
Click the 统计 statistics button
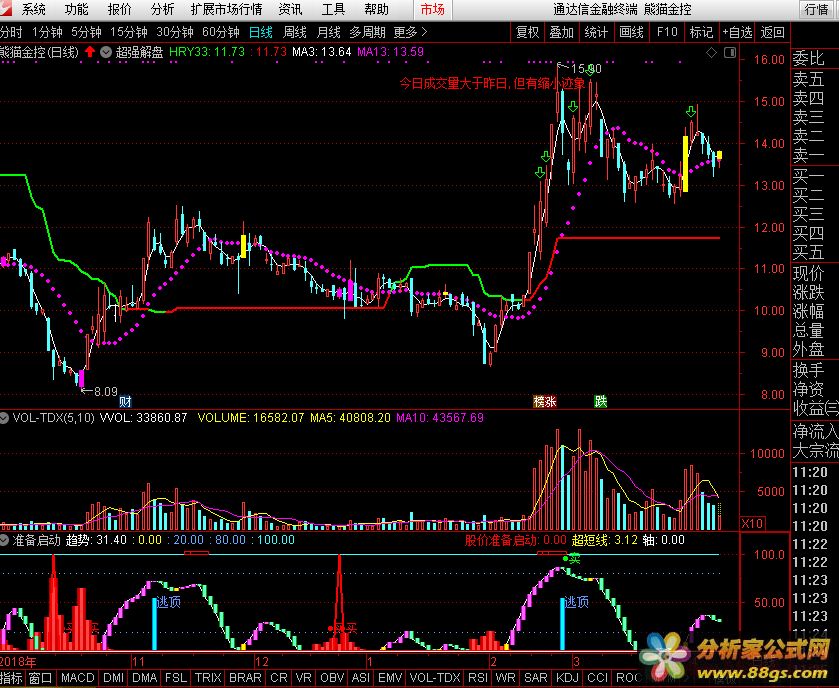596,33
